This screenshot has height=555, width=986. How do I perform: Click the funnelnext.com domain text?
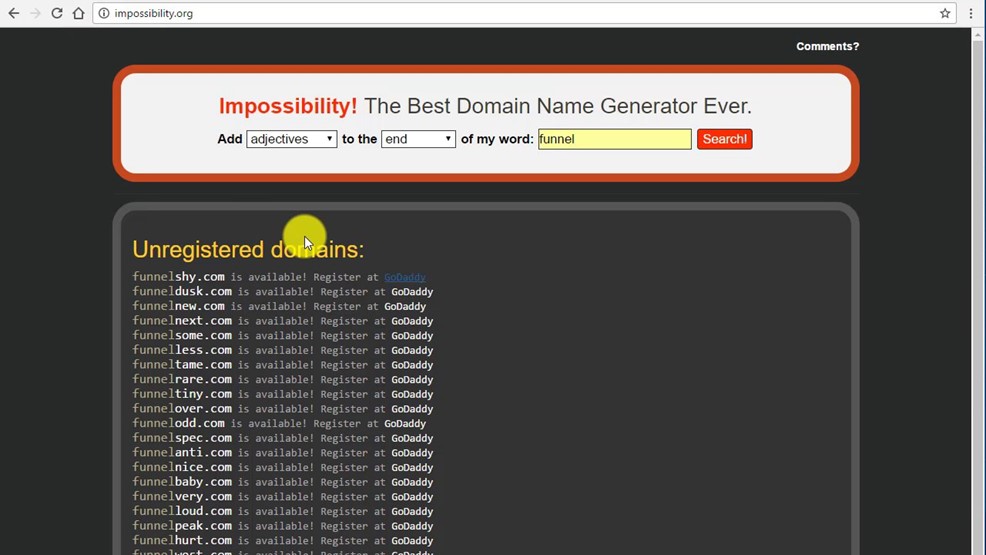[182, 321]
